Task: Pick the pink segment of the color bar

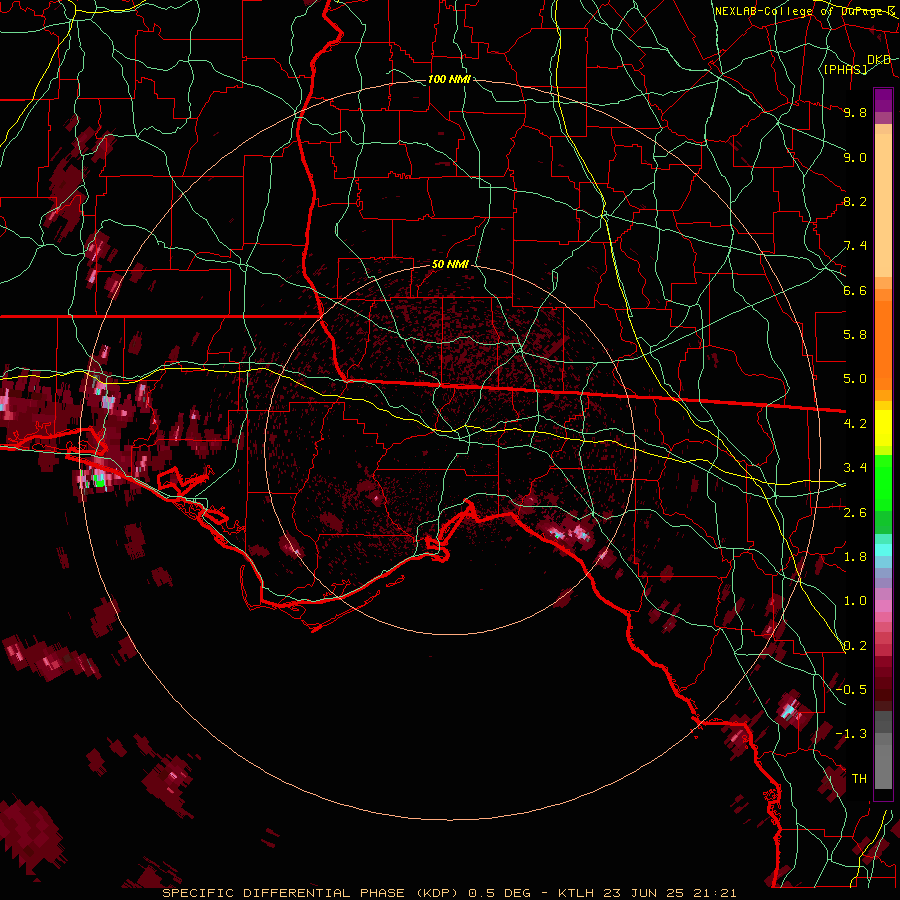Action: click(883, 606)
